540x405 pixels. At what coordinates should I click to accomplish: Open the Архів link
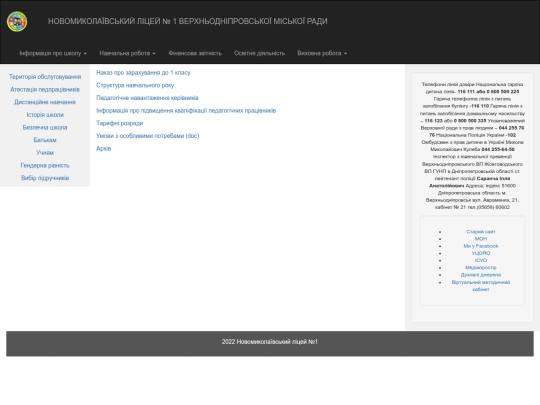pos(104,148)
